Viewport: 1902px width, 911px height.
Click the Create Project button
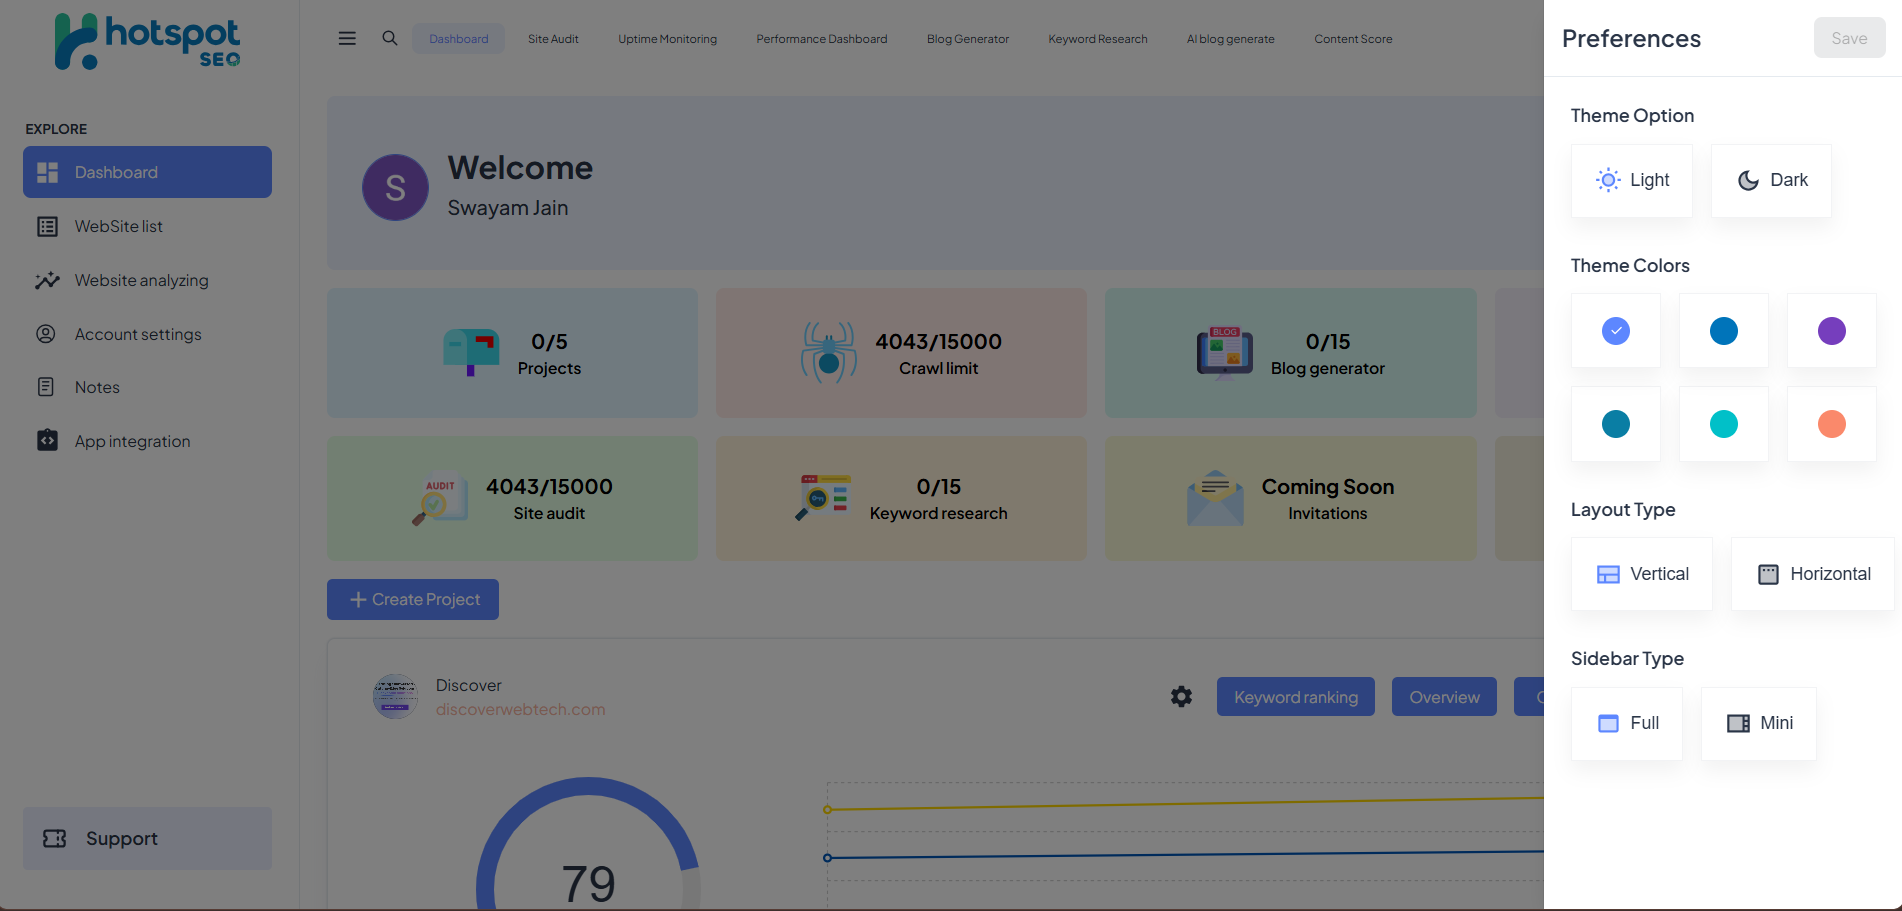point(413,600)
